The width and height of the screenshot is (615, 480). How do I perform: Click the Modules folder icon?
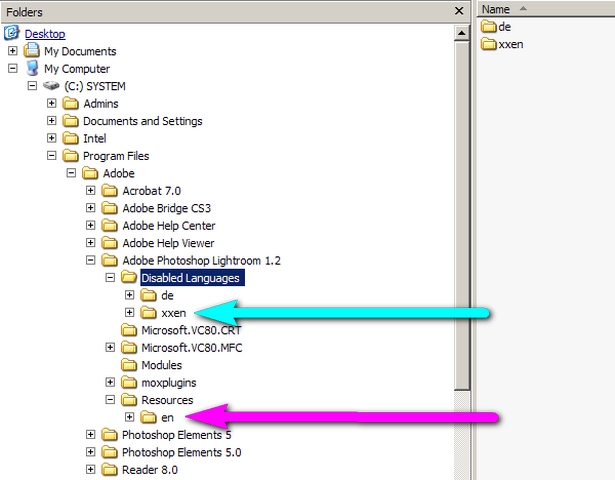click(129, 365)
